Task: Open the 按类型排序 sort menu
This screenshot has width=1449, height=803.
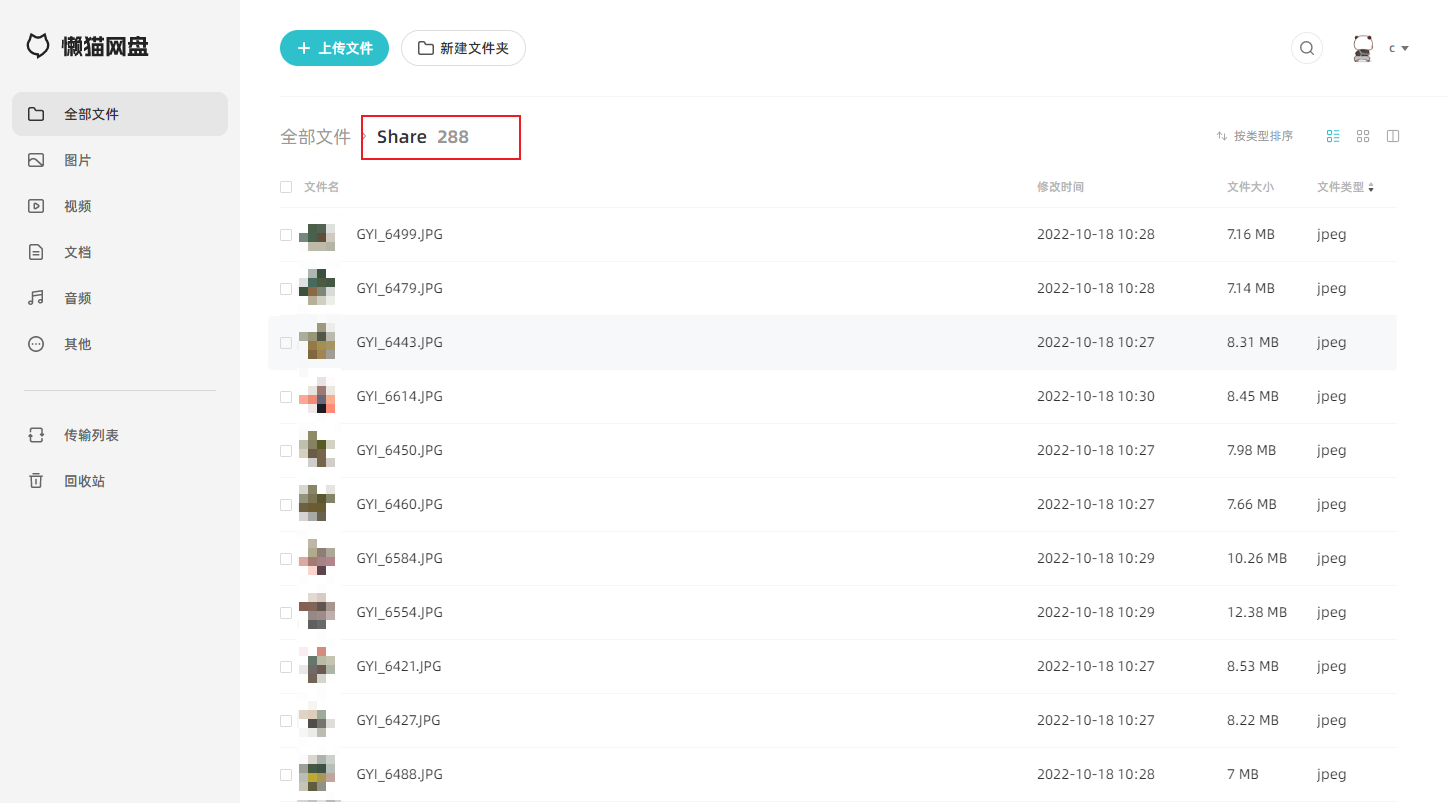Action: pos(1255,136)
